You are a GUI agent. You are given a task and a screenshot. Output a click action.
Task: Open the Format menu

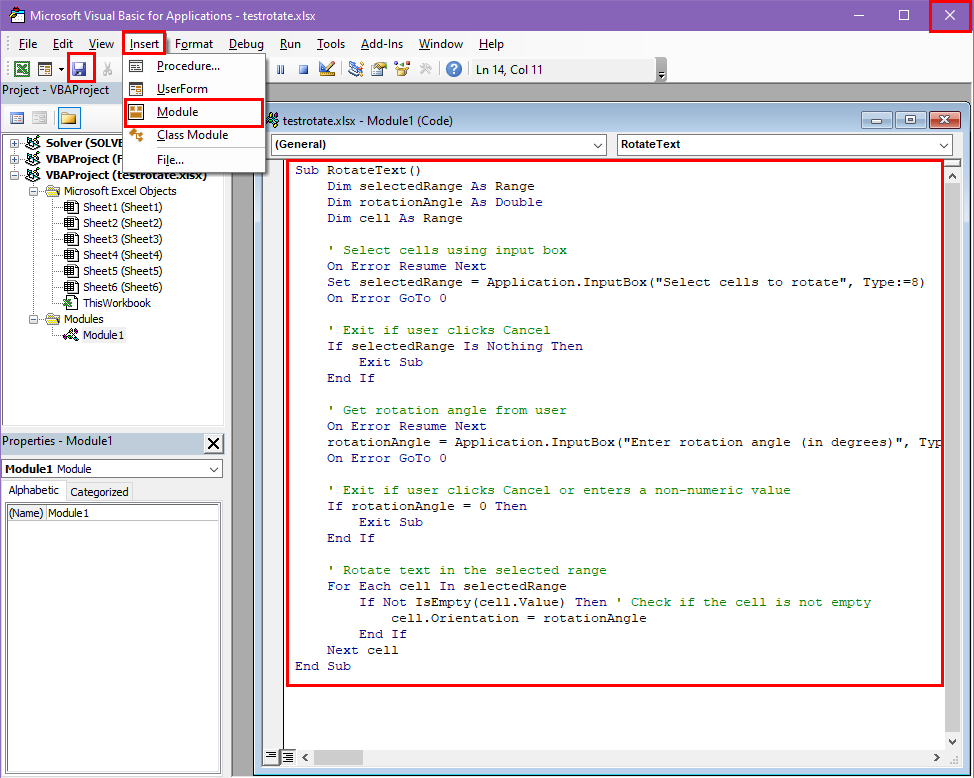coord(194,44)
